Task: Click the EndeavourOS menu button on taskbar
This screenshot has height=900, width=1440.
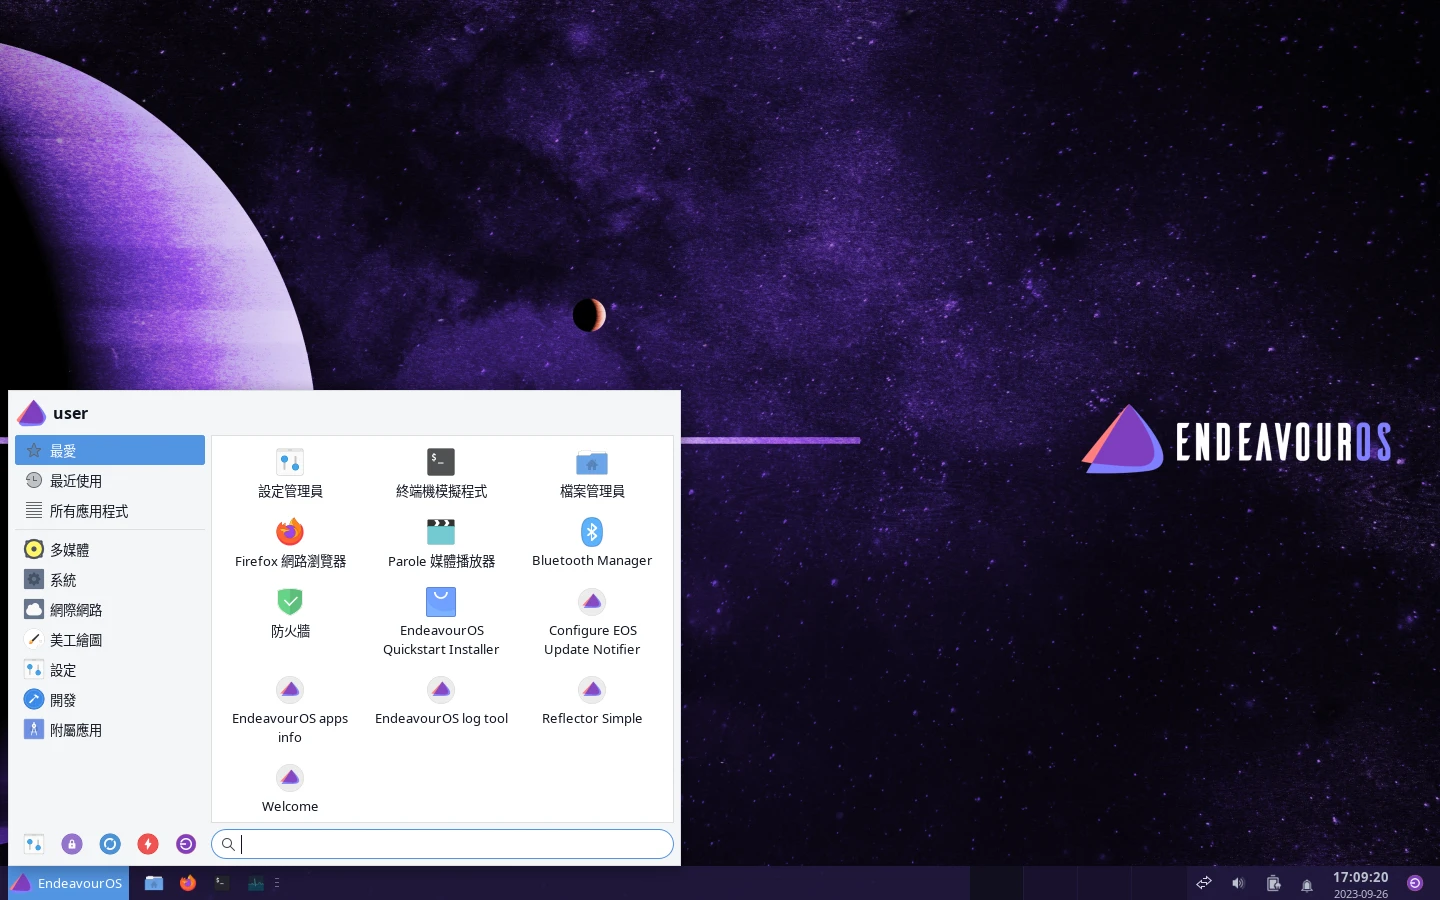Action: coord(68,883)
